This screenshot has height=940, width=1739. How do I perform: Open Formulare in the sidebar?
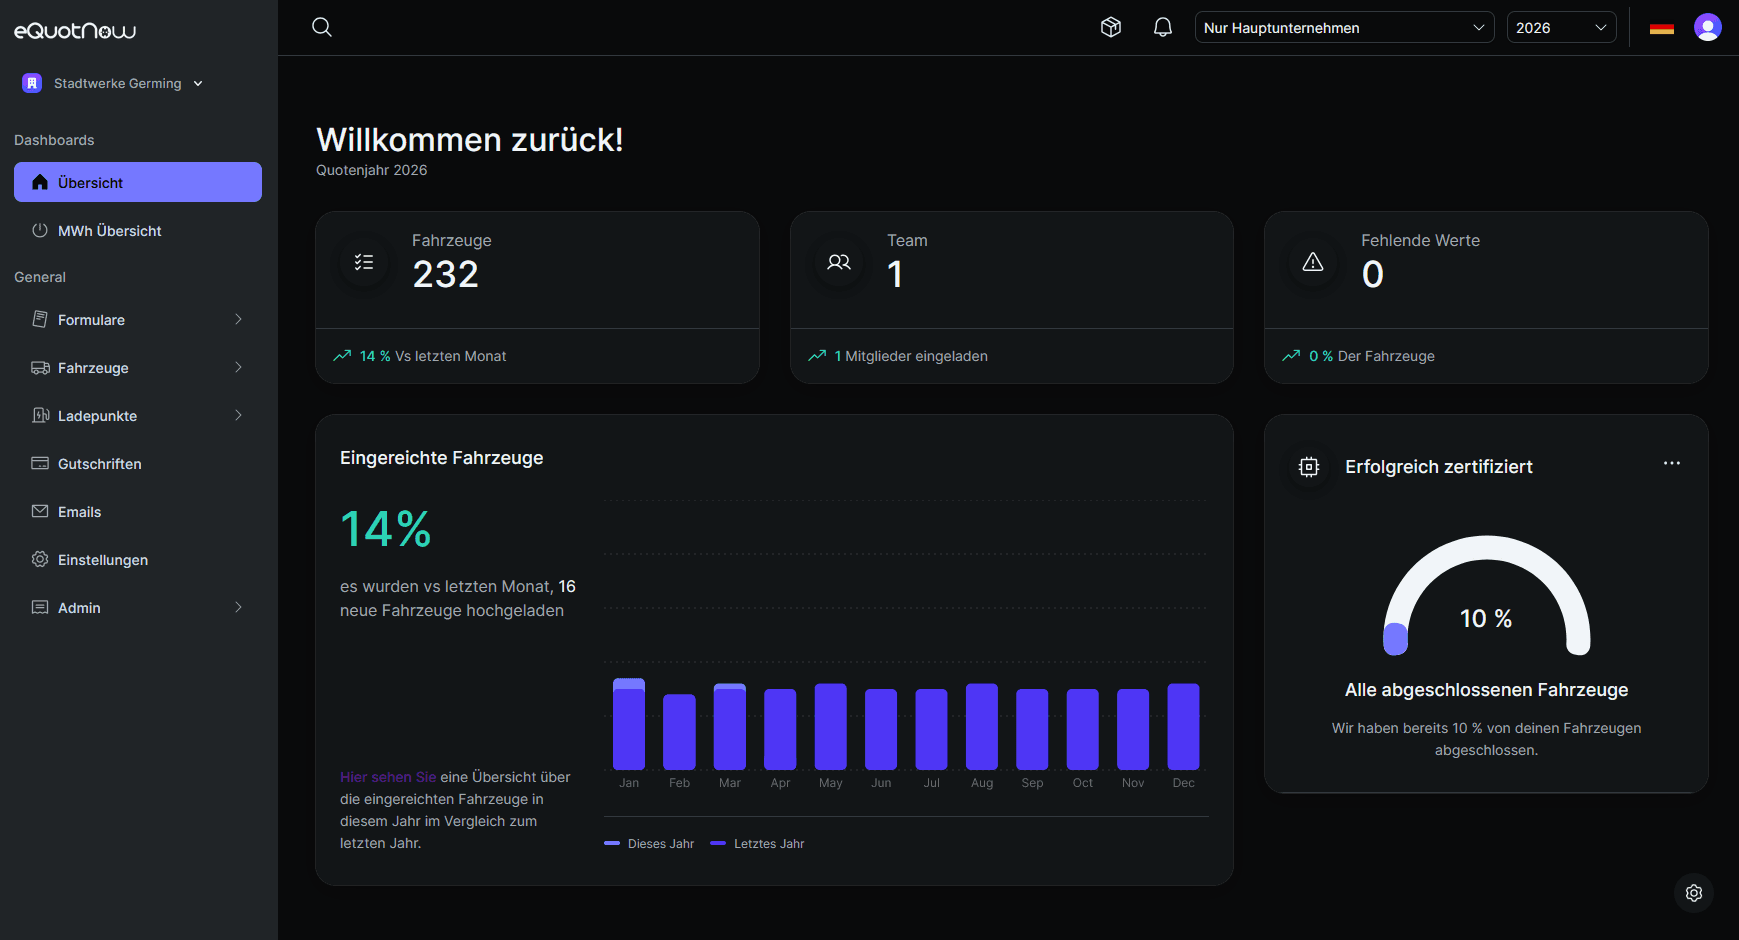pyautogui.click(x=138, y=319)
